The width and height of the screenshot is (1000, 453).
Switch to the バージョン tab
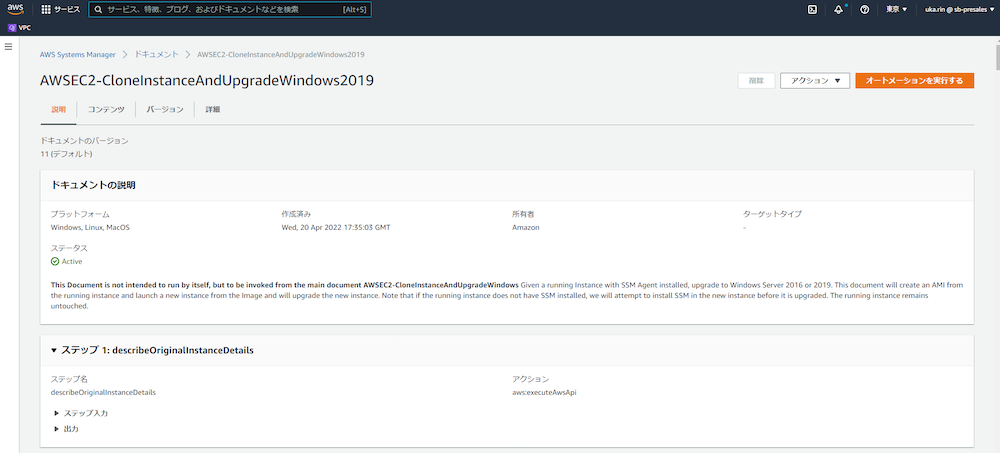tap(165, 109)
